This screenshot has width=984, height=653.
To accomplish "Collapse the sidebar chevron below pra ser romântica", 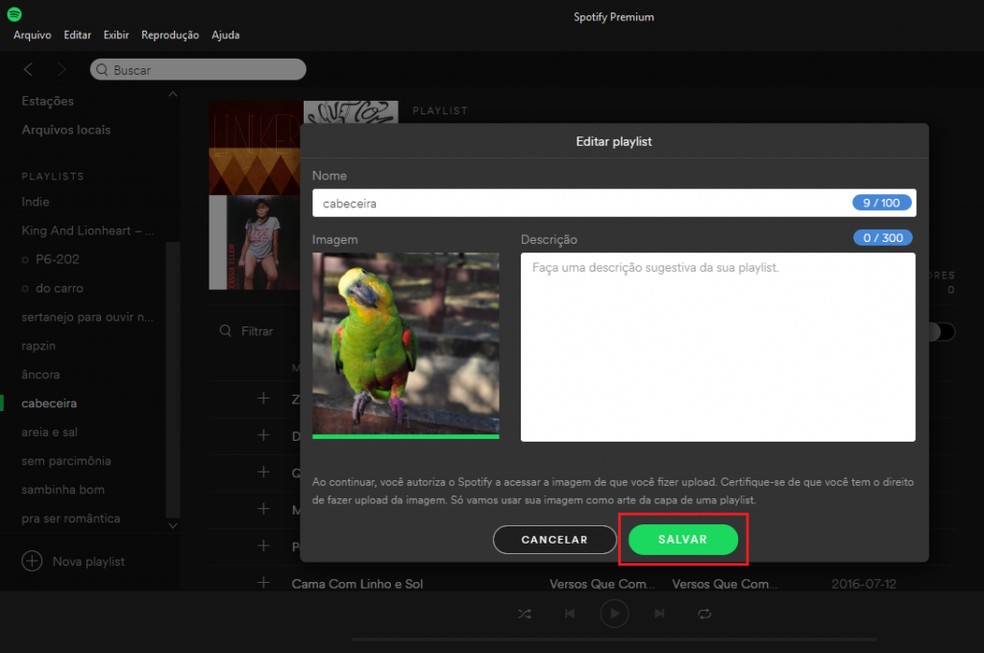I will coord(172,524).
